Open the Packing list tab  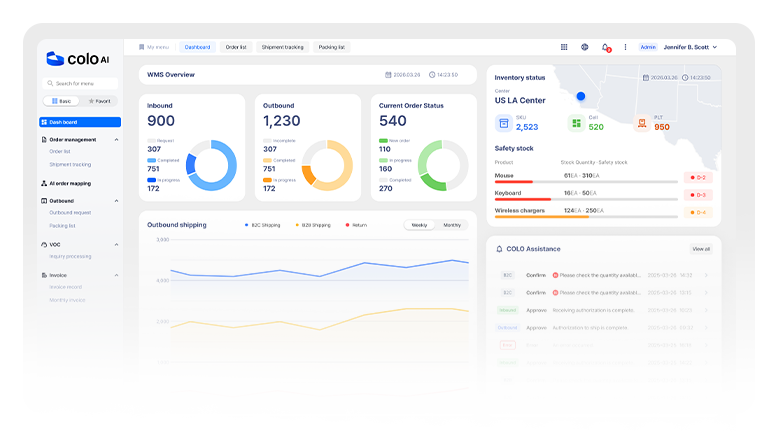(331, 47)
